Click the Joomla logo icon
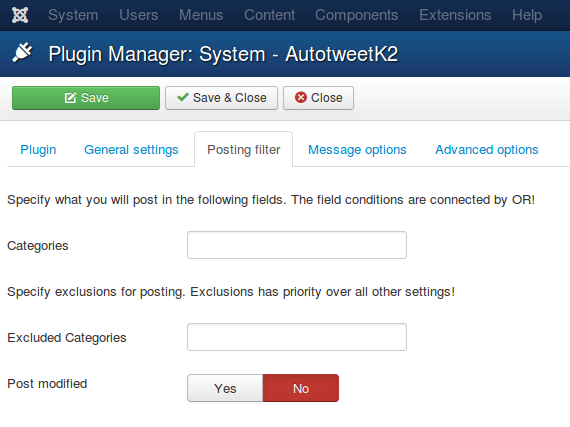 pos(20,15)
